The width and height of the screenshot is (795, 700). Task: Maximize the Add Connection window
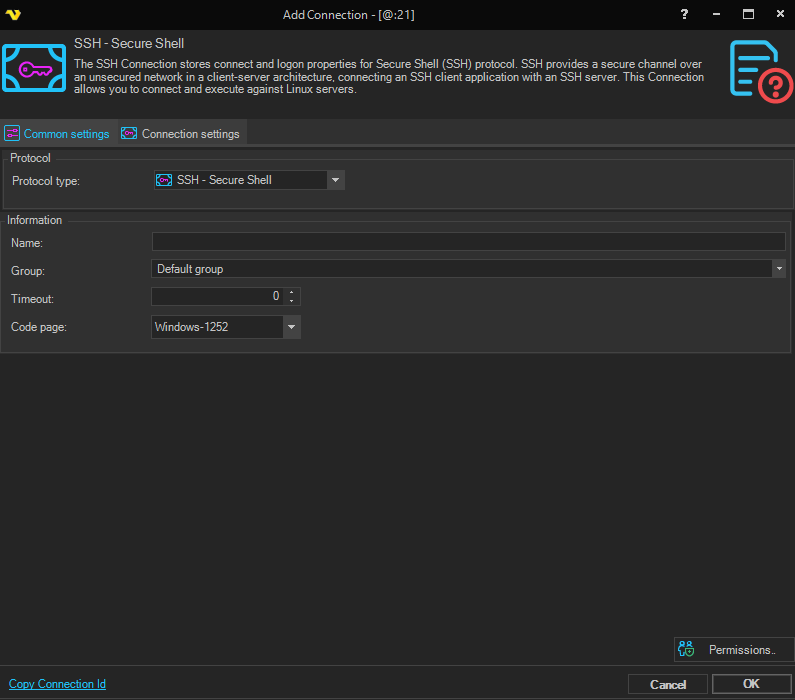pyautogui.click(x=747, y=14)
